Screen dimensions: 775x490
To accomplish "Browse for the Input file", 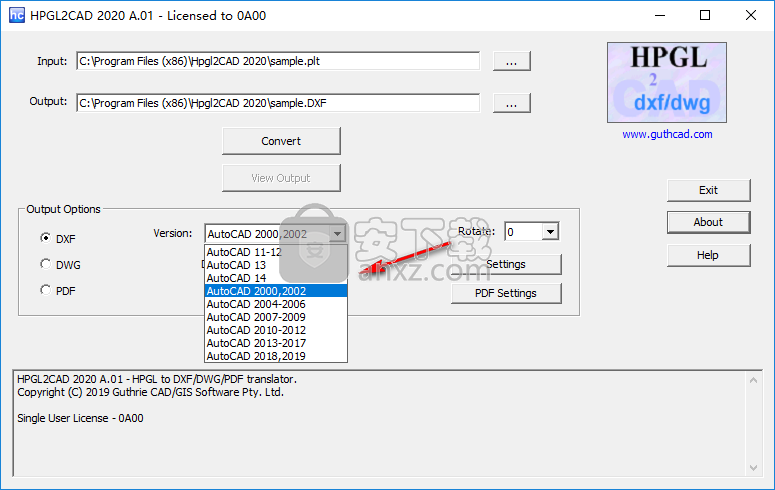I will (512, 61).
